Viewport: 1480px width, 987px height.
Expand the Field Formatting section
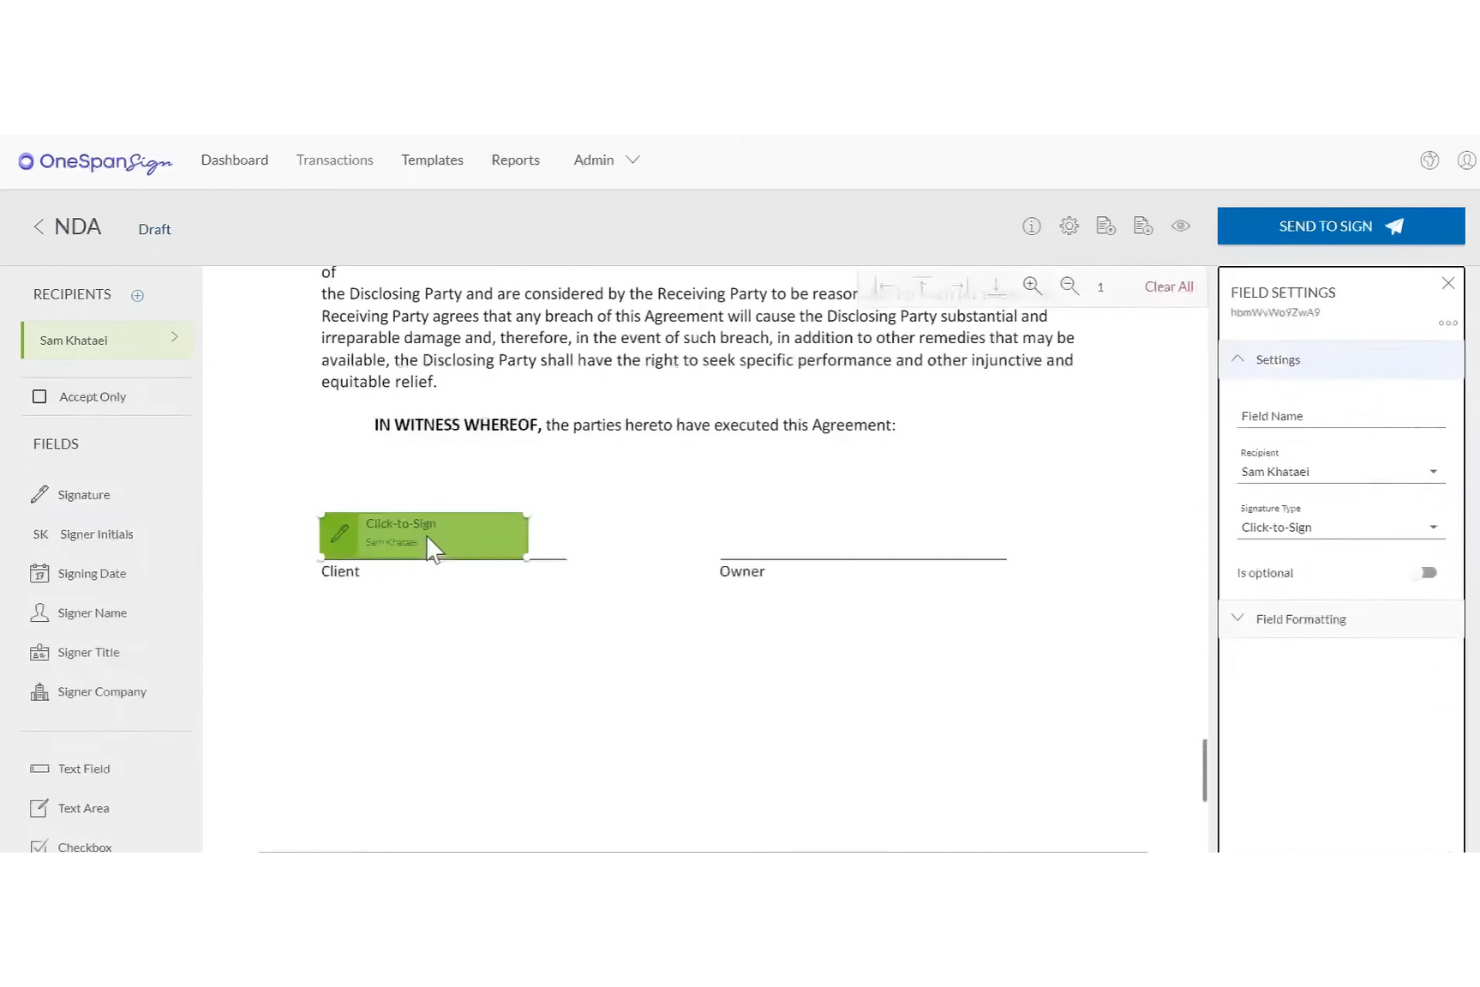tap(1300, 618)
